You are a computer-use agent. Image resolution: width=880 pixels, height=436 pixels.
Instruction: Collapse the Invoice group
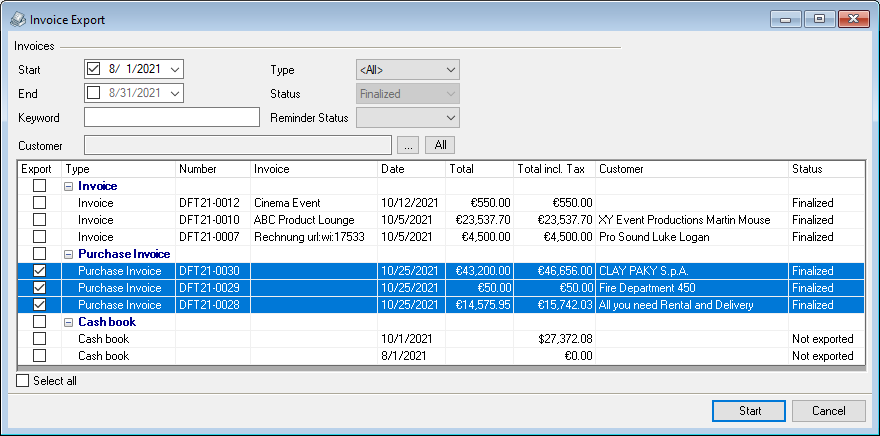(69, 186)
